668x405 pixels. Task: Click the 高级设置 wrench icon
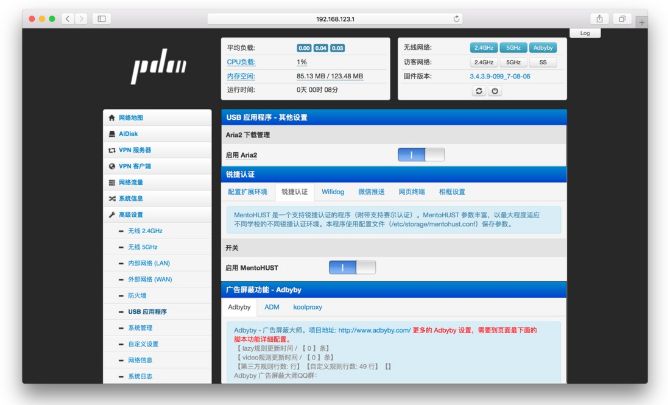click(112, 215)
